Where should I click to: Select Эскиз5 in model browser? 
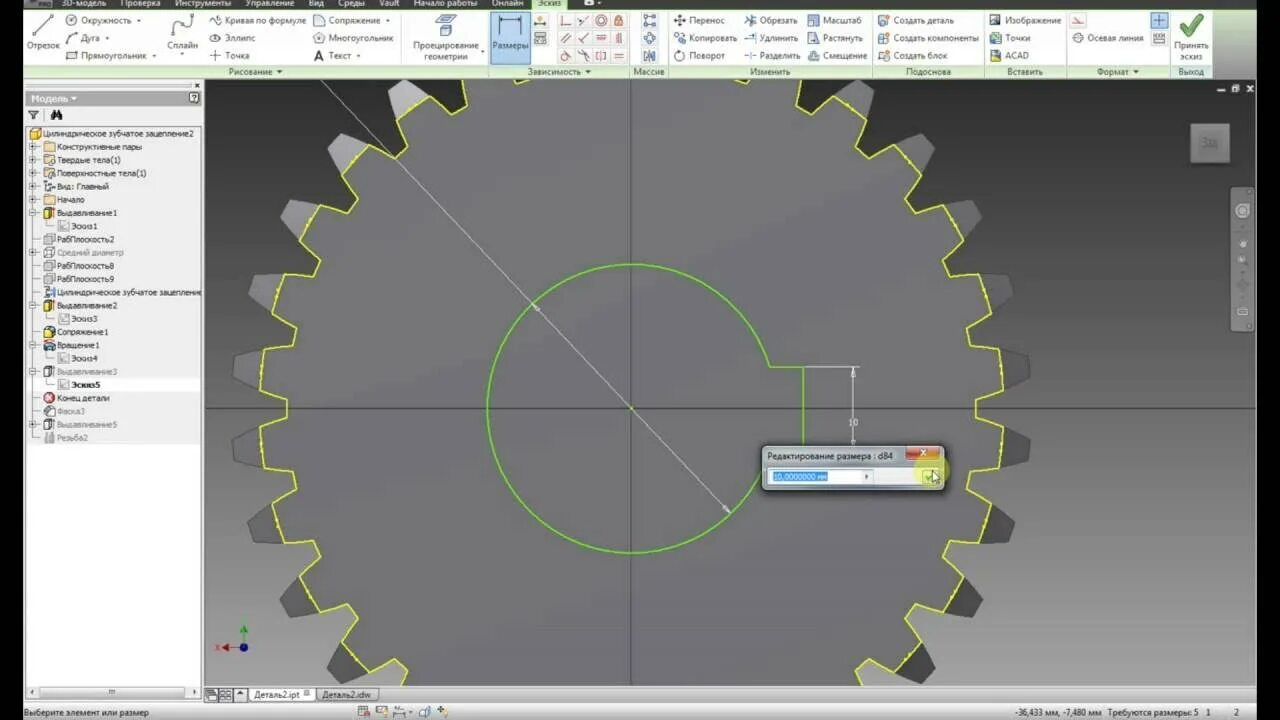[x=85, y=385]
